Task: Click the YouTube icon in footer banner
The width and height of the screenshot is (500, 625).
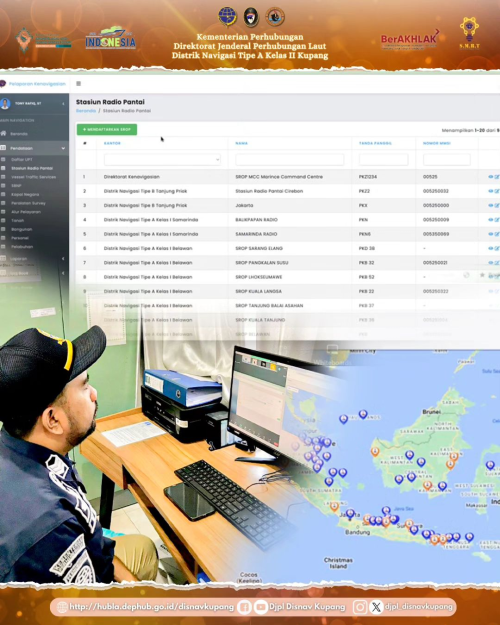Action: point(260,607)
